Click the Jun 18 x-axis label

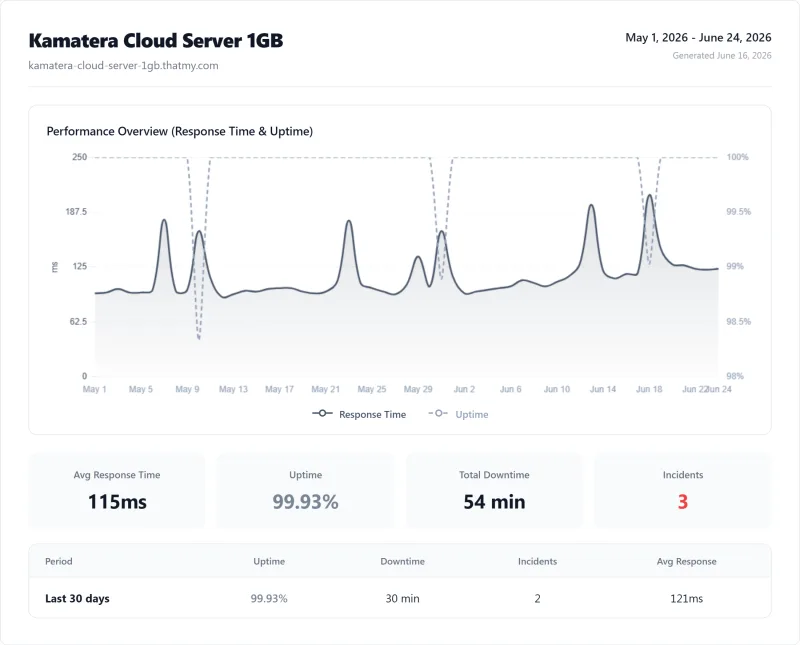[649, 389]
